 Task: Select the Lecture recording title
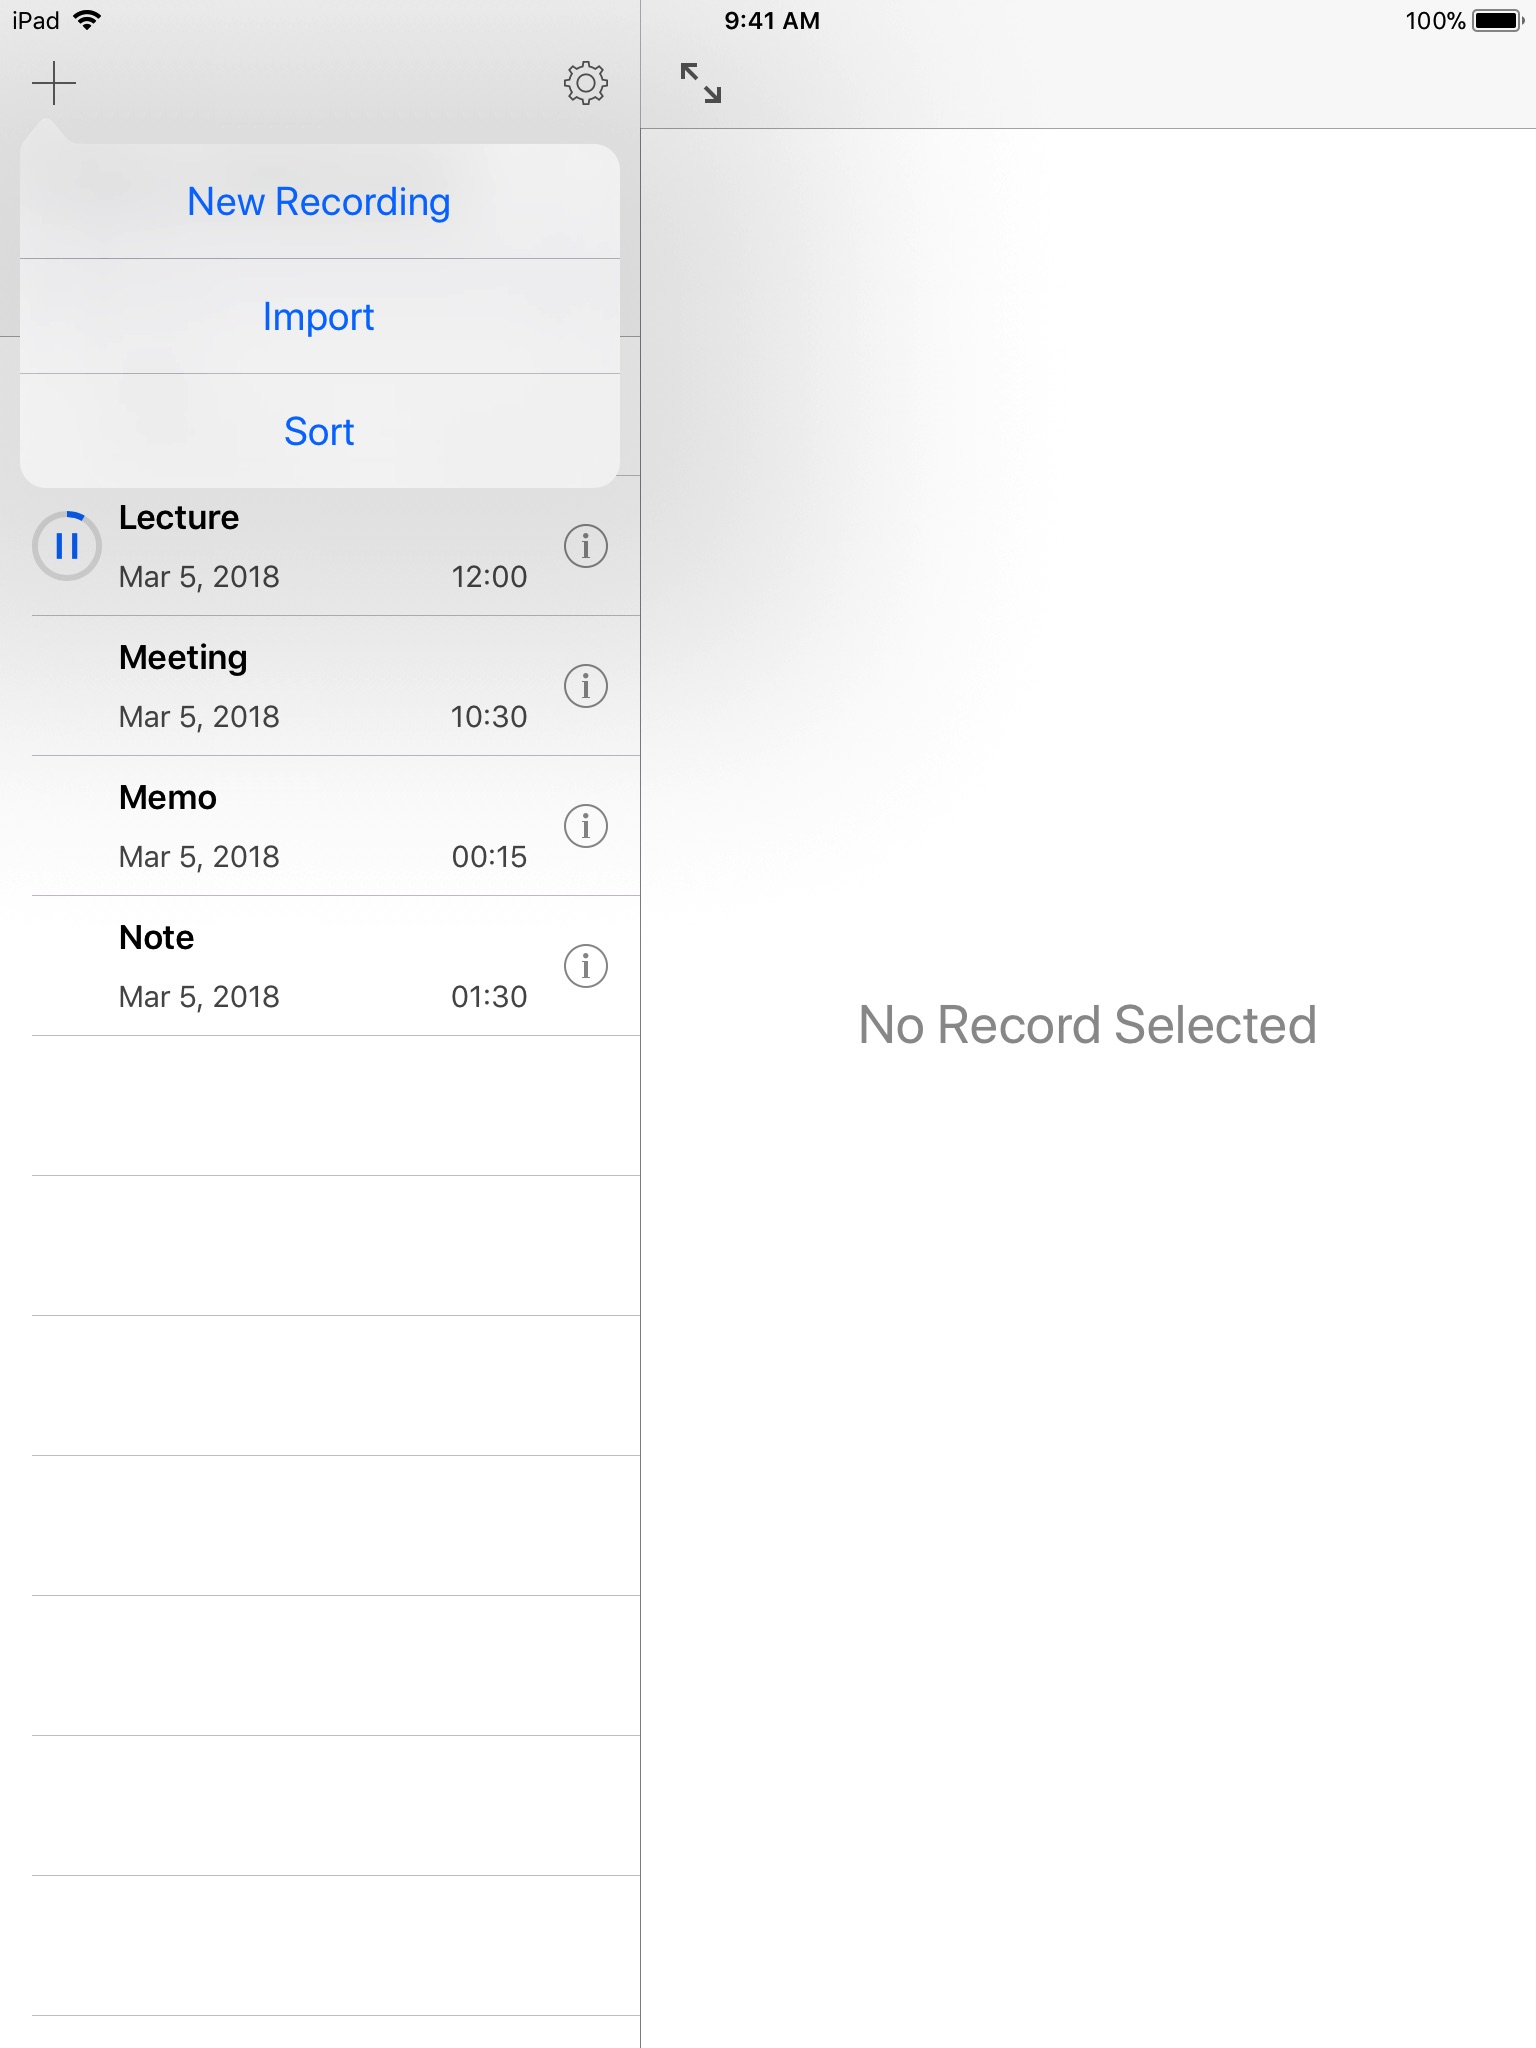(x=179, y=518)
